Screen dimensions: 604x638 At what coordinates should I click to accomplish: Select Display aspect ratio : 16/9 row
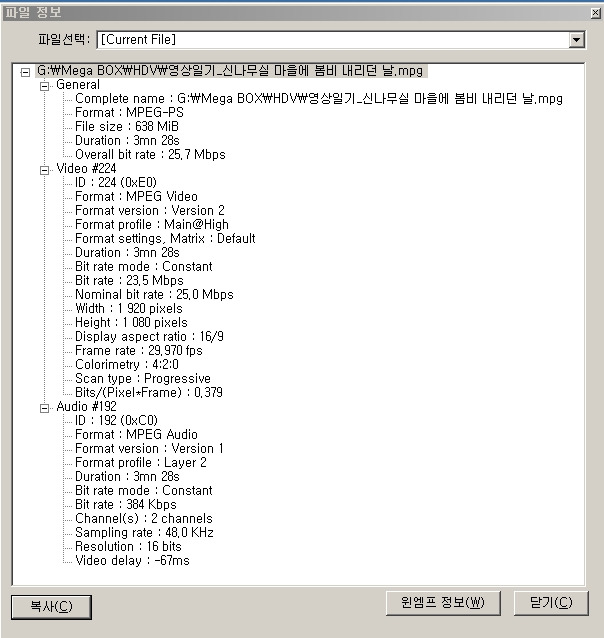point(149,336)
